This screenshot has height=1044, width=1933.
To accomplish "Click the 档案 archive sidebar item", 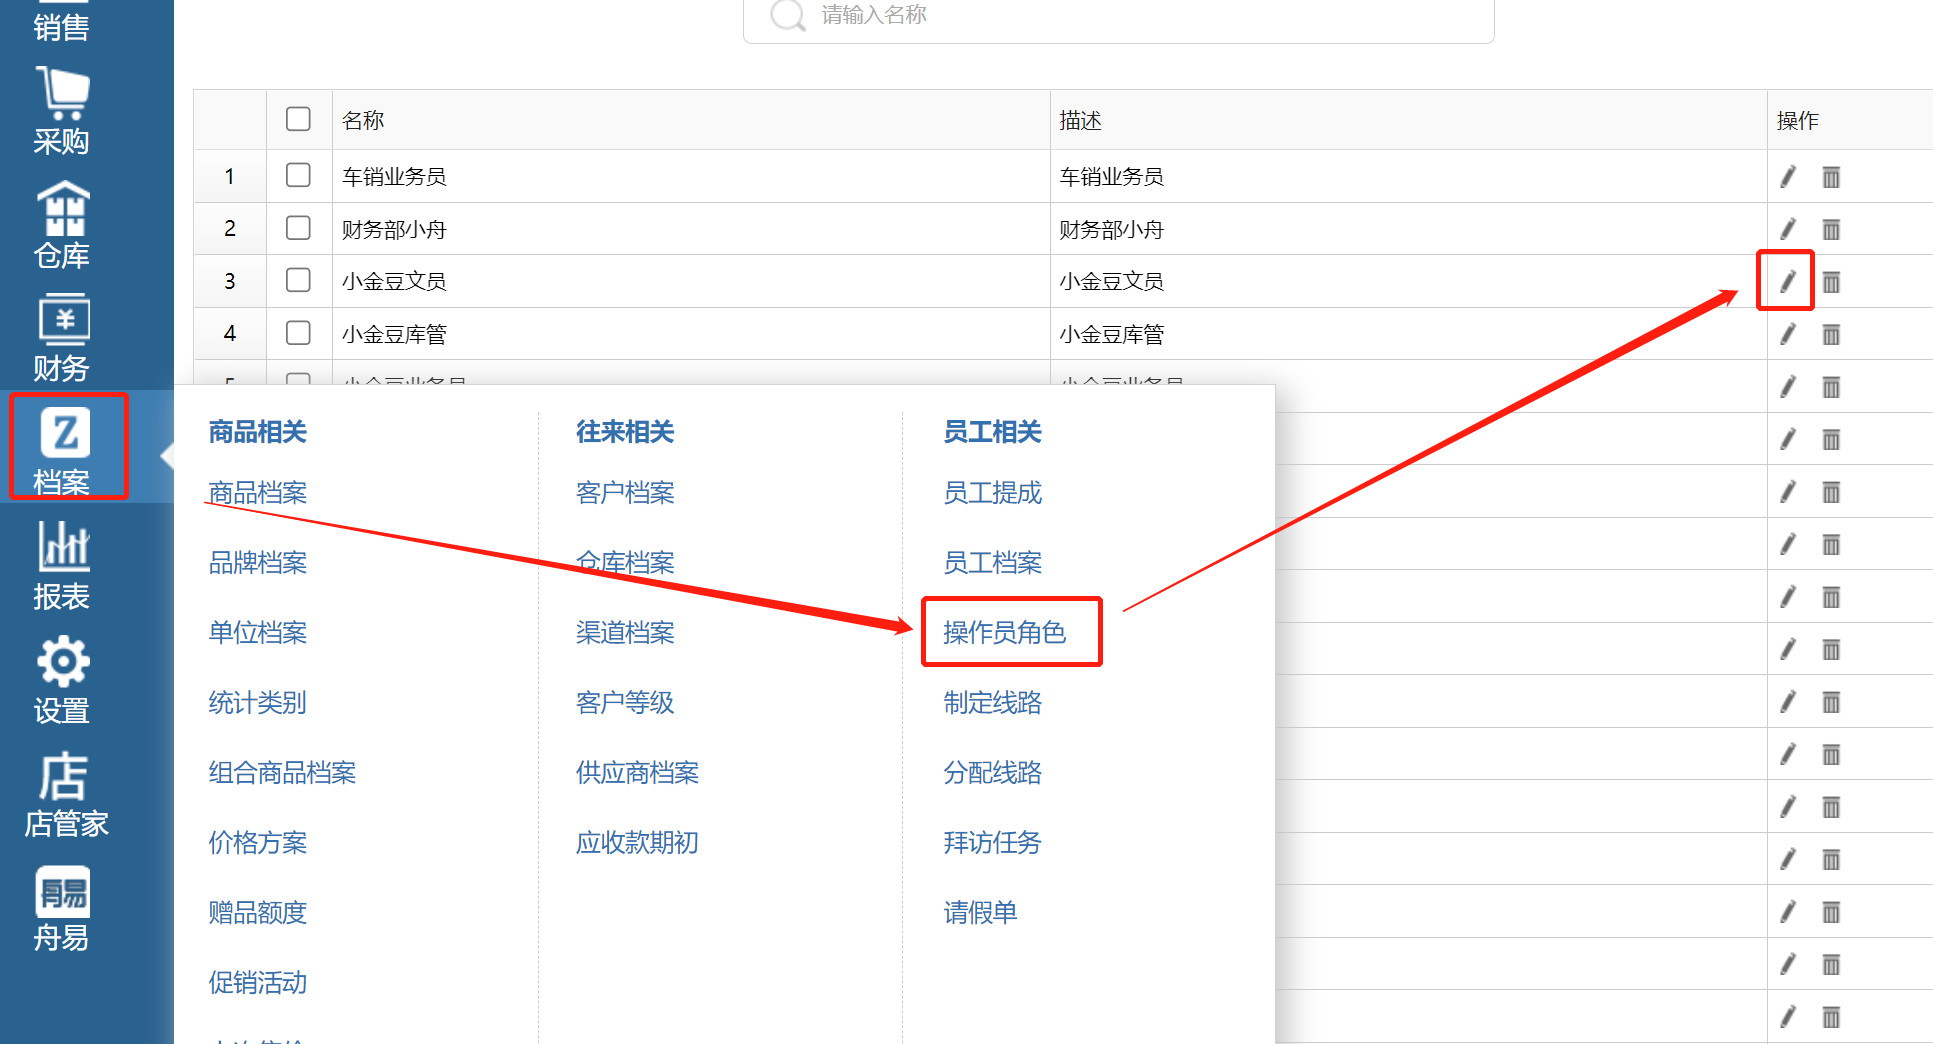I will click(68, 447).
